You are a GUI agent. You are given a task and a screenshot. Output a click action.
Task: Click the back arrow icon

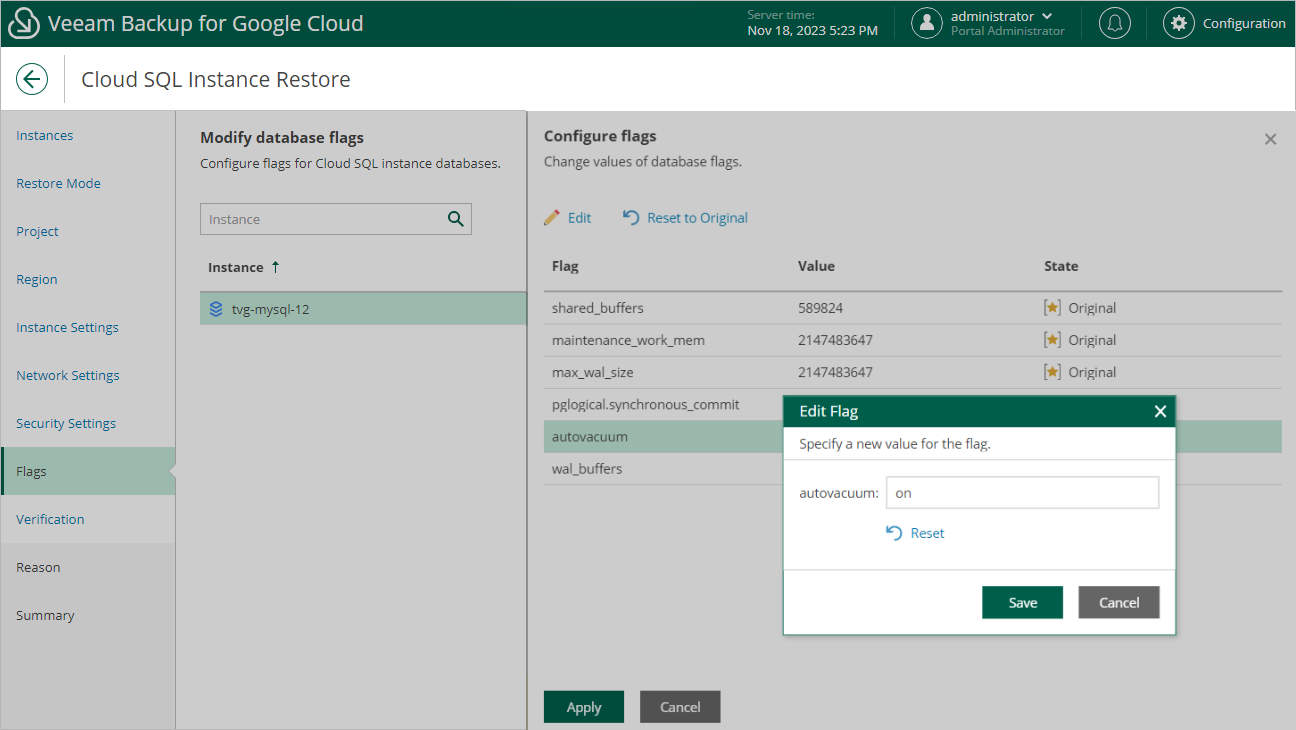click(x=32, y=80)
